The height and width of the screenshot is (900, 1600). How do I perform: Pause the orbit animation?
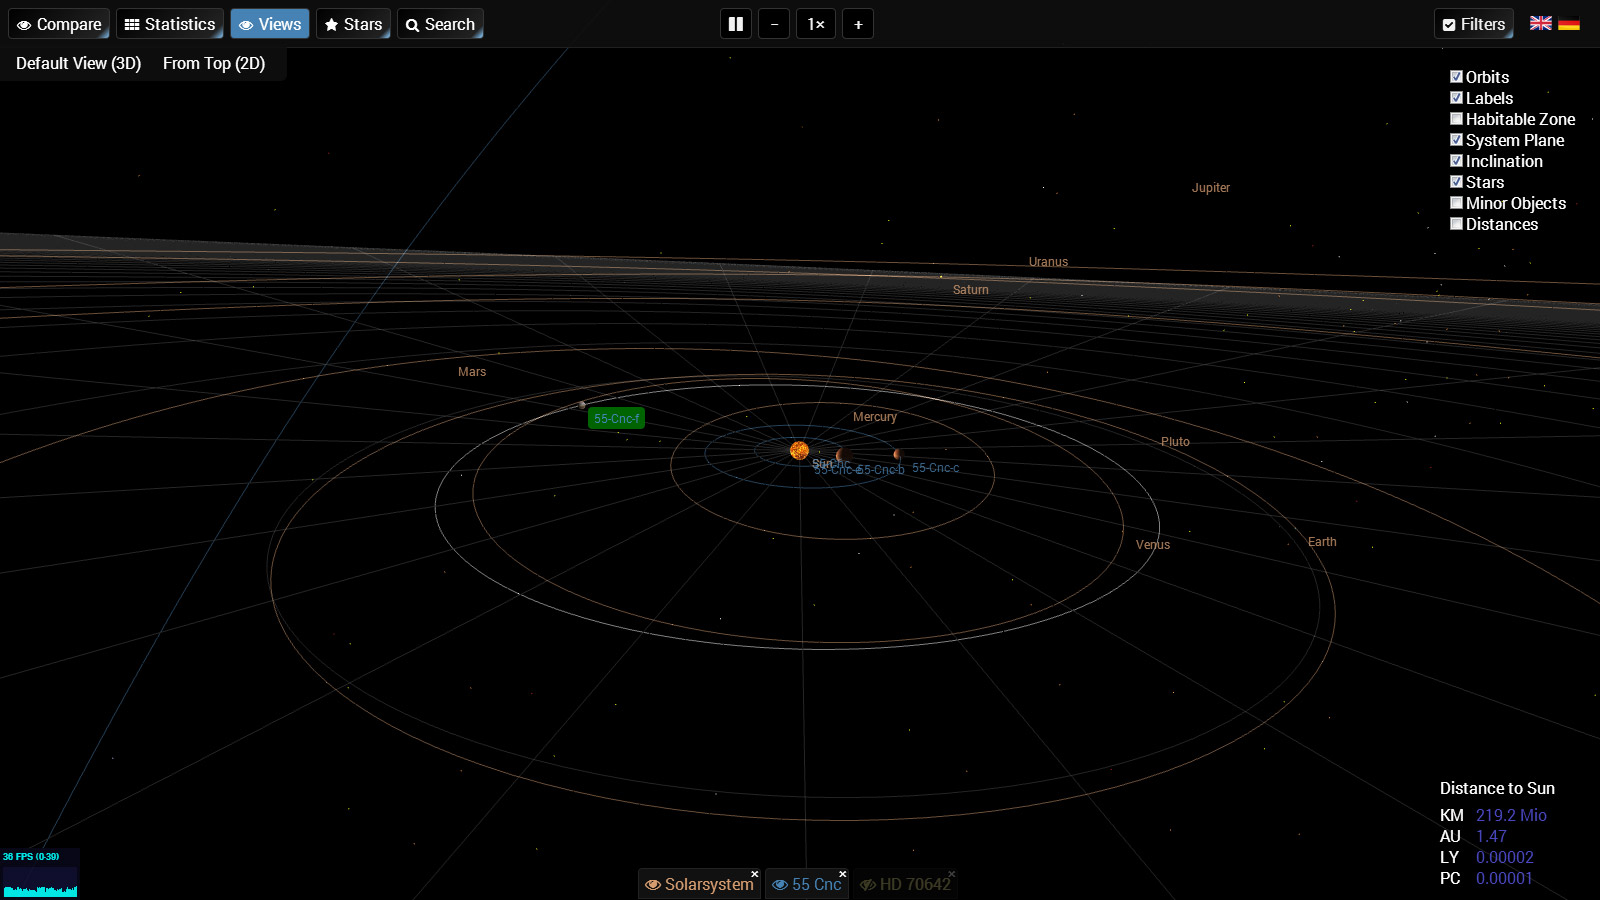pyautogui.click(x=736, y=24)
